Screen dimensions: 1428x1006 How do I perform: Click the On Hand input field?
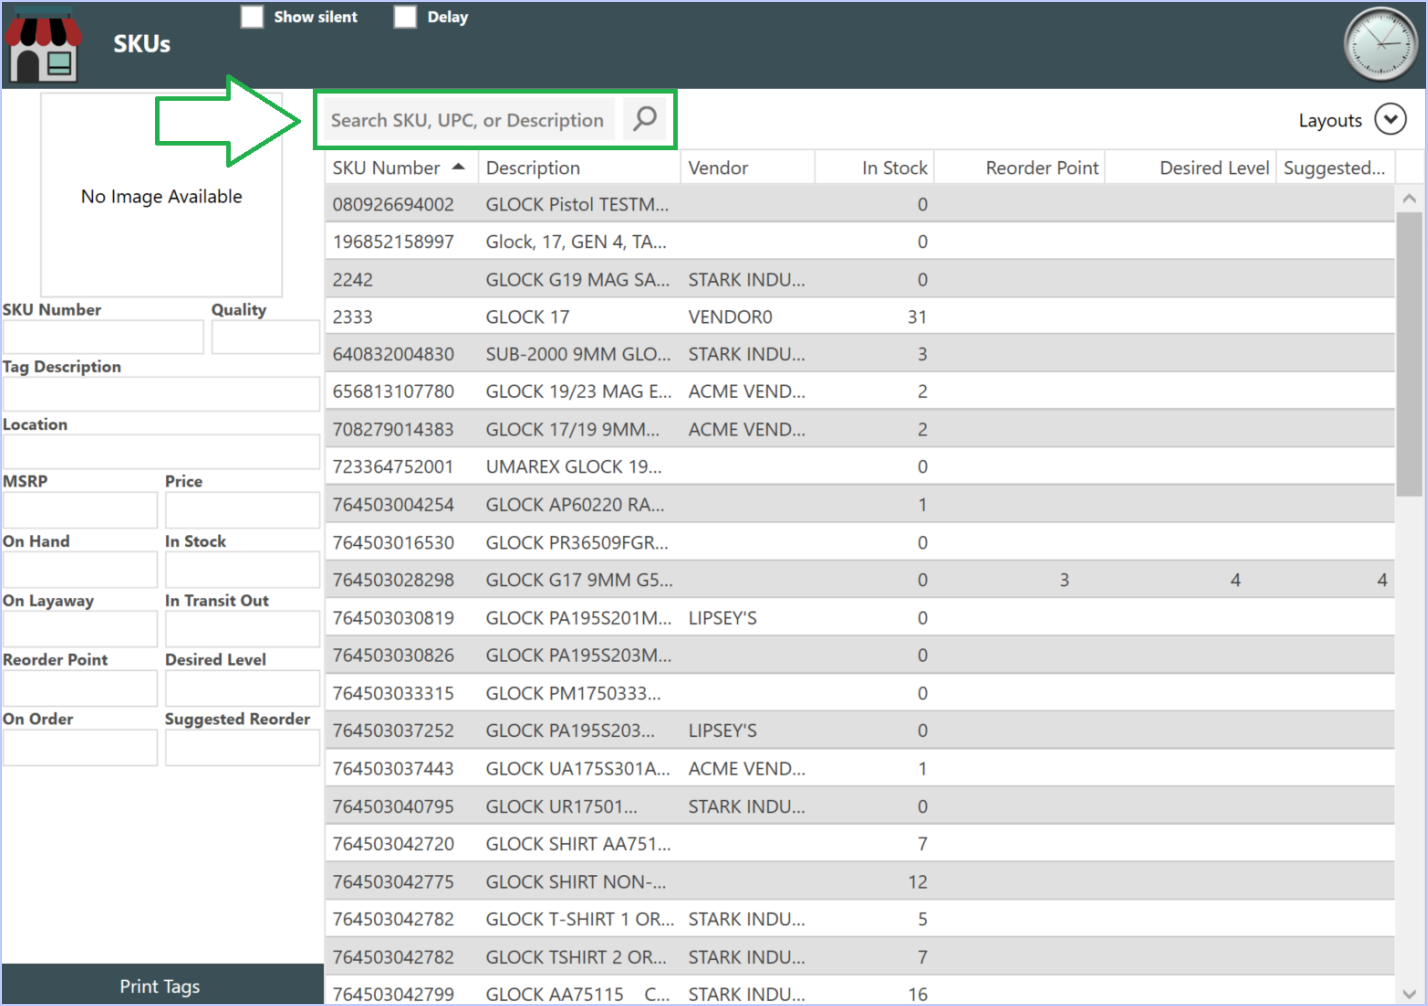click(x=80, y=569)
